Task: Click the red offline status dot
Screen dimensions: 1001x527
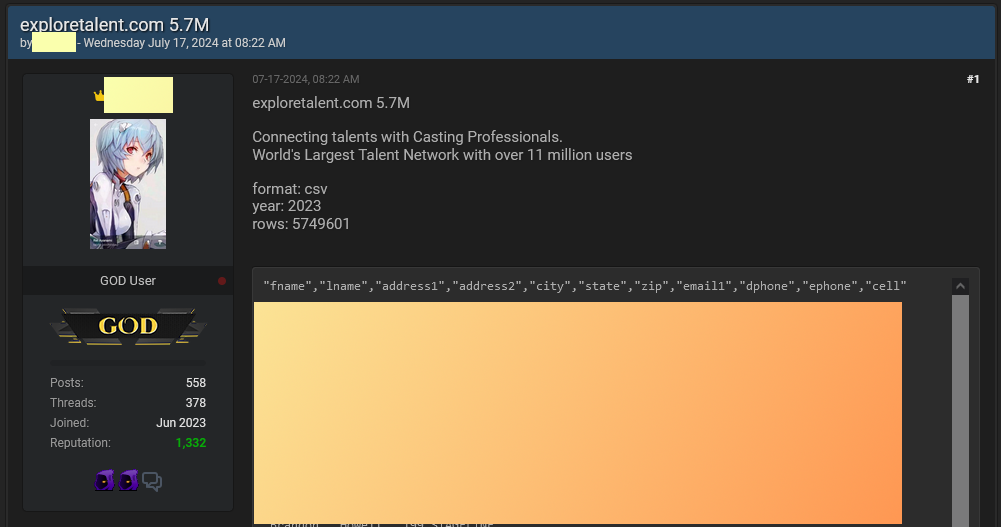Action: [x=222, y=281]
